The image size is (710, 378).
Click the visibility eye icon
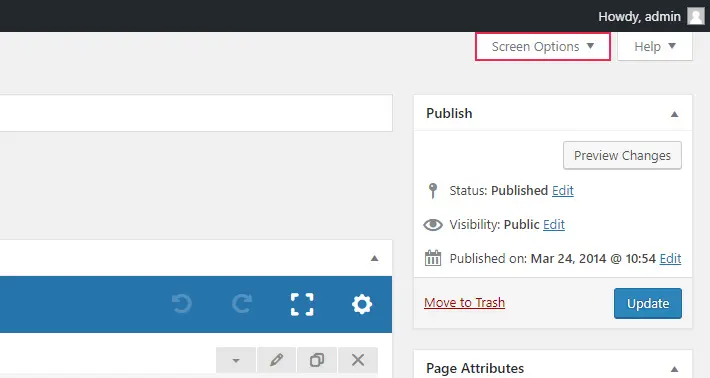[x=433, y=225]
